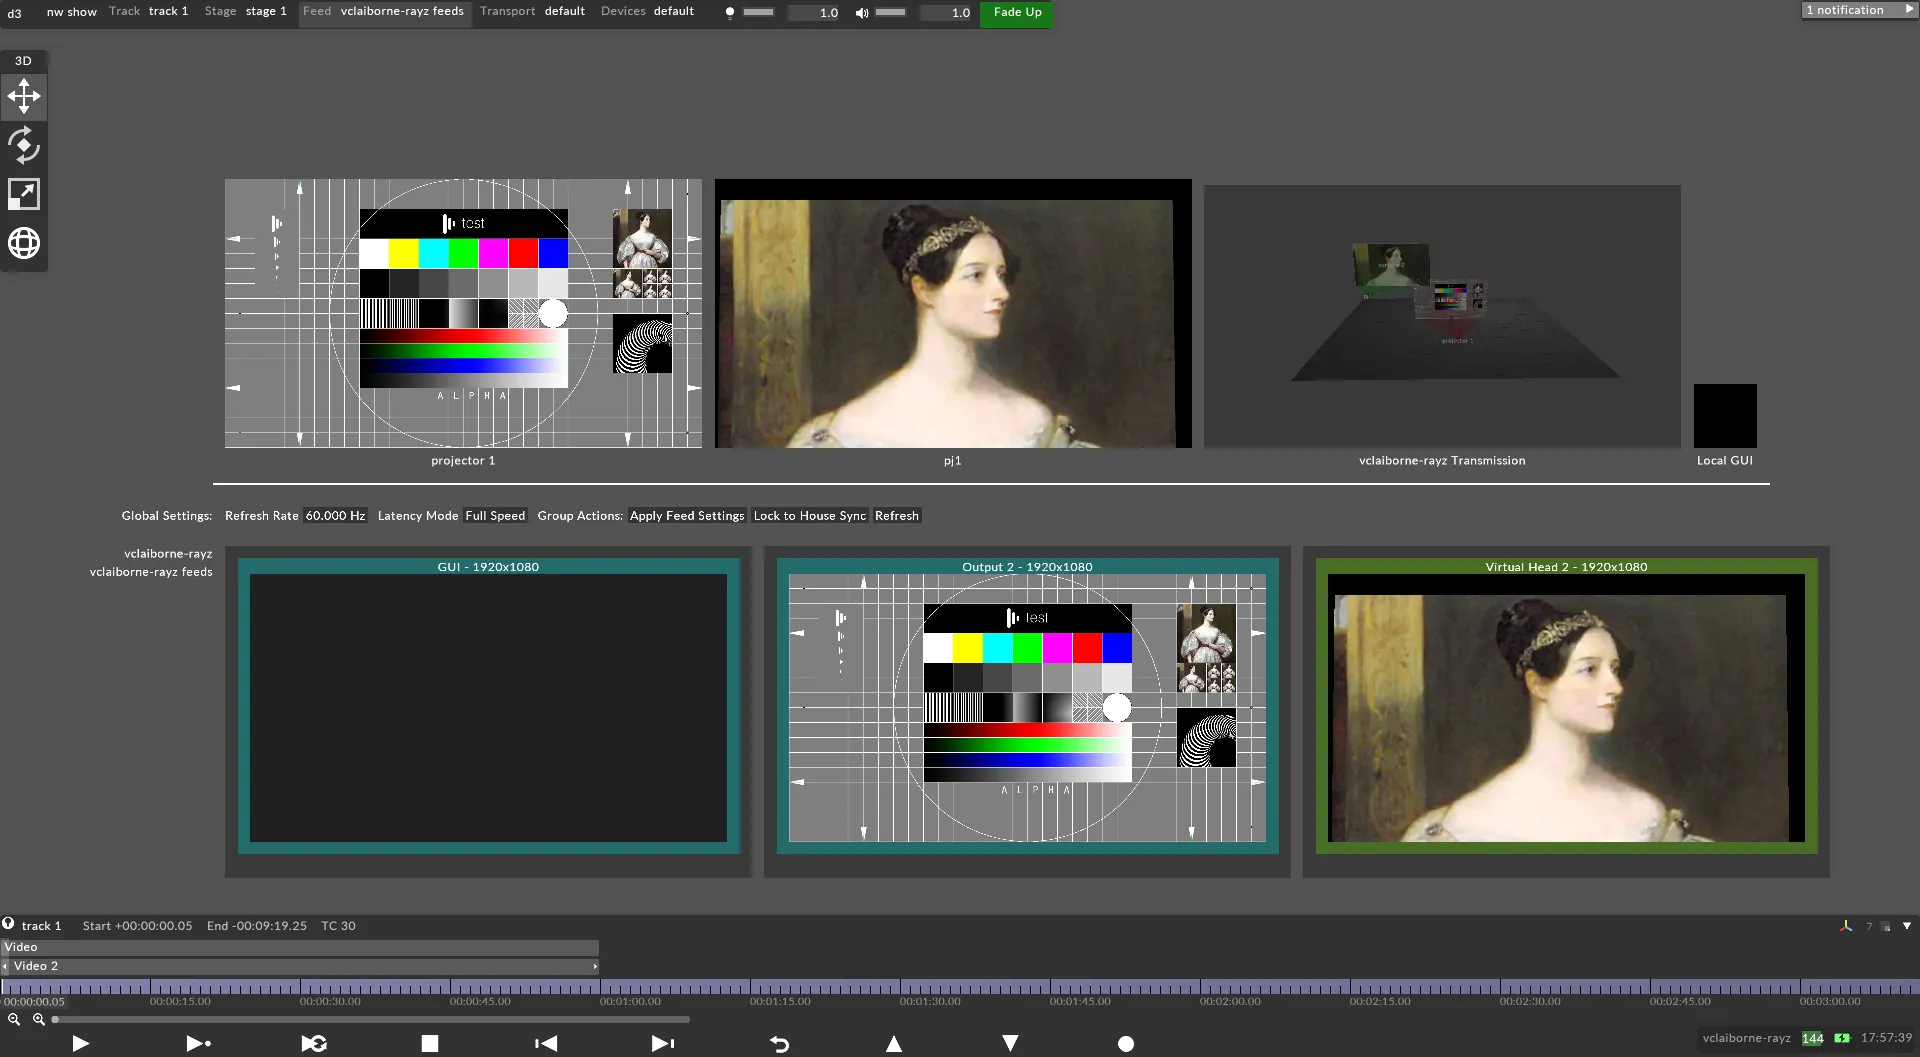Open the track header dropdown arrow
The width and height of the screenshot is (1920, 1057).
pyautogui.click(x=1905, y=926)
